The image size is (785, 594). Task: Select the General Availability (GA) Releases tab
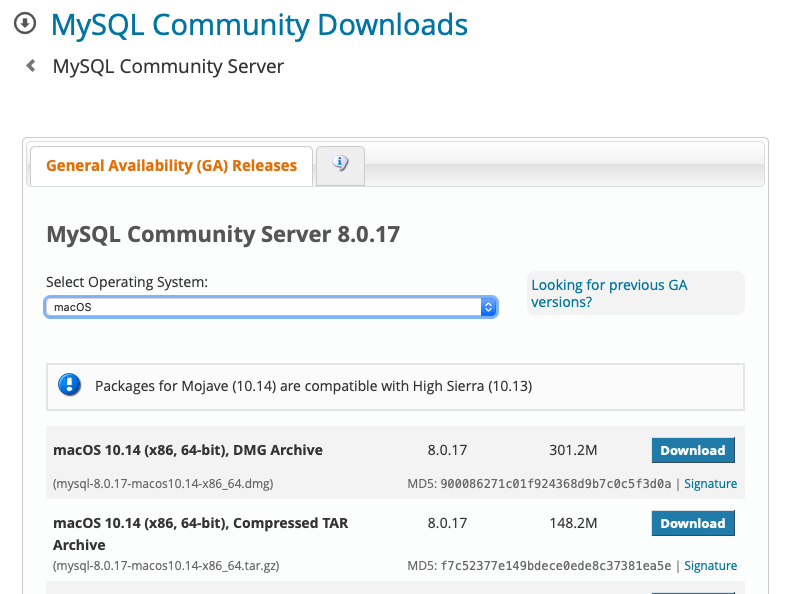click(172, 166)
